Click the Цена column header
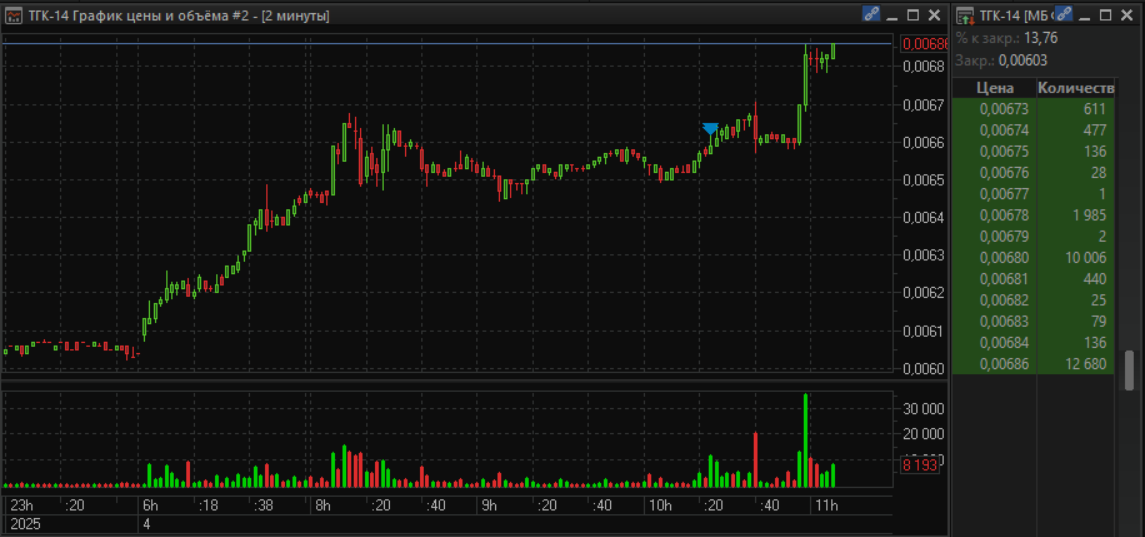 click(995, 88)
